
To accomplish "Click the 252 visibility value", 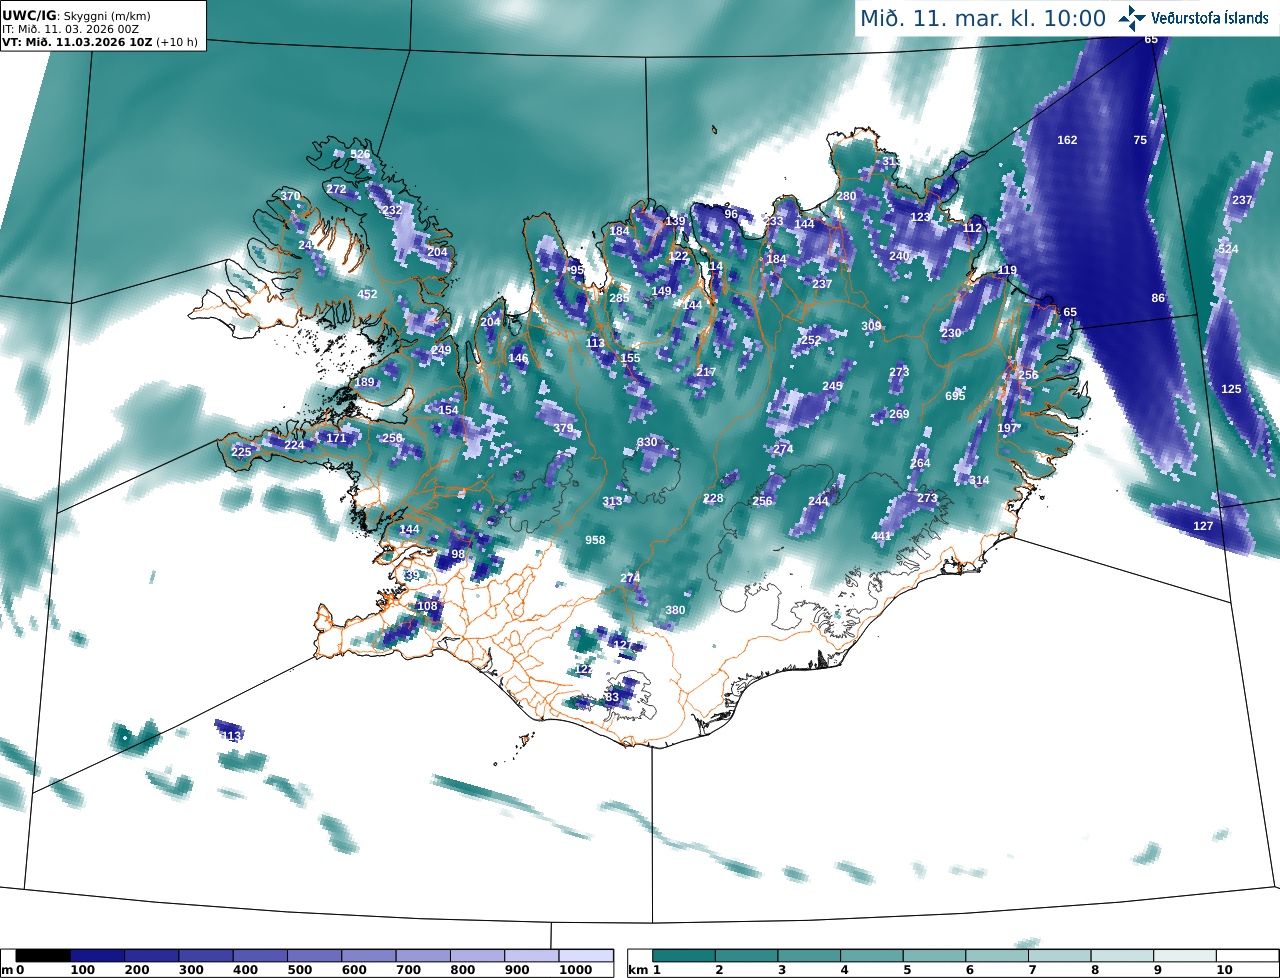I will pos(810,340).
